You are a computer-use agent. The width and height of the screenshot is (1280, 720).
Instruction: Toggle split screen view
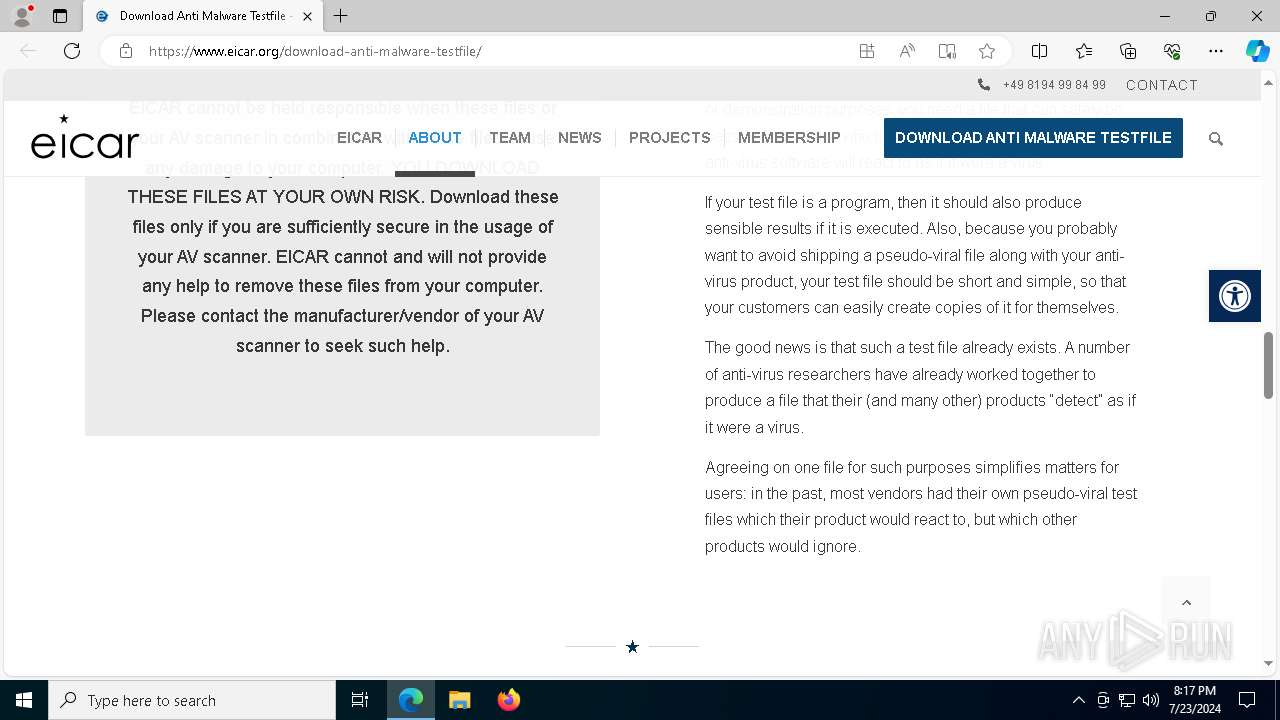point(1040,51)
